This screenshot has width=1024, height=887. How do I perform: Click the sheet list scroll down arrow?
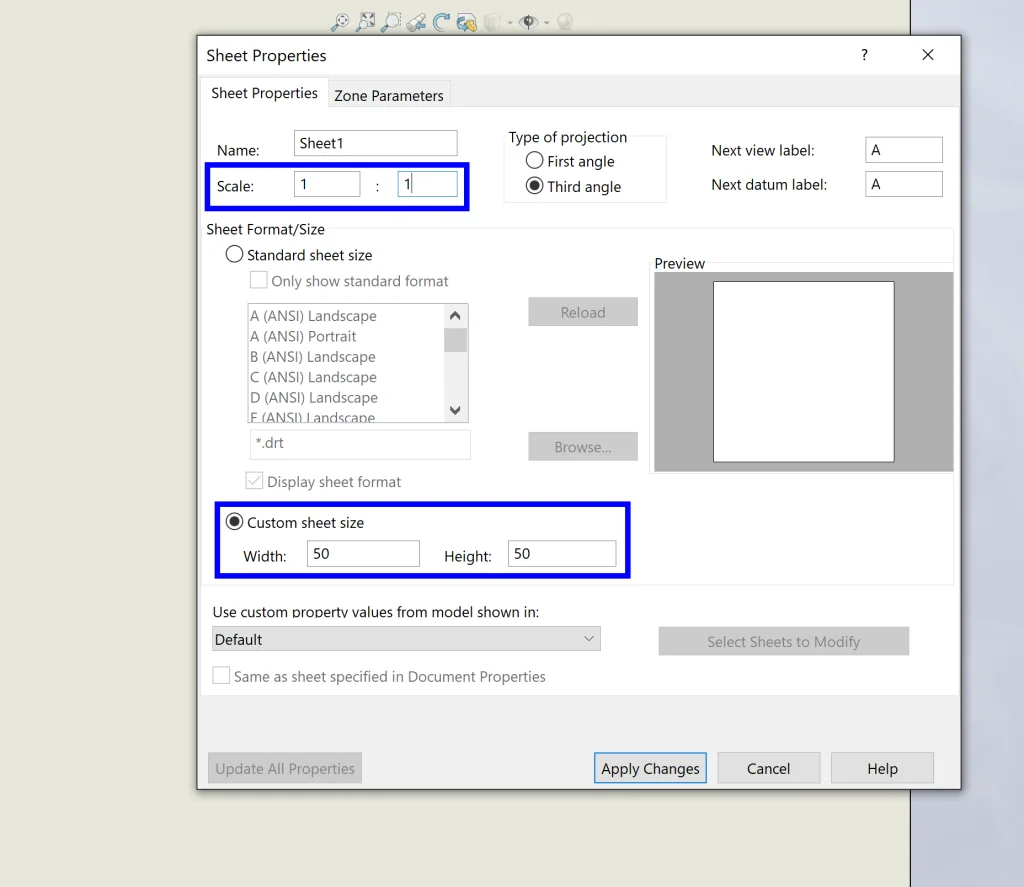[x=455, y=410]
